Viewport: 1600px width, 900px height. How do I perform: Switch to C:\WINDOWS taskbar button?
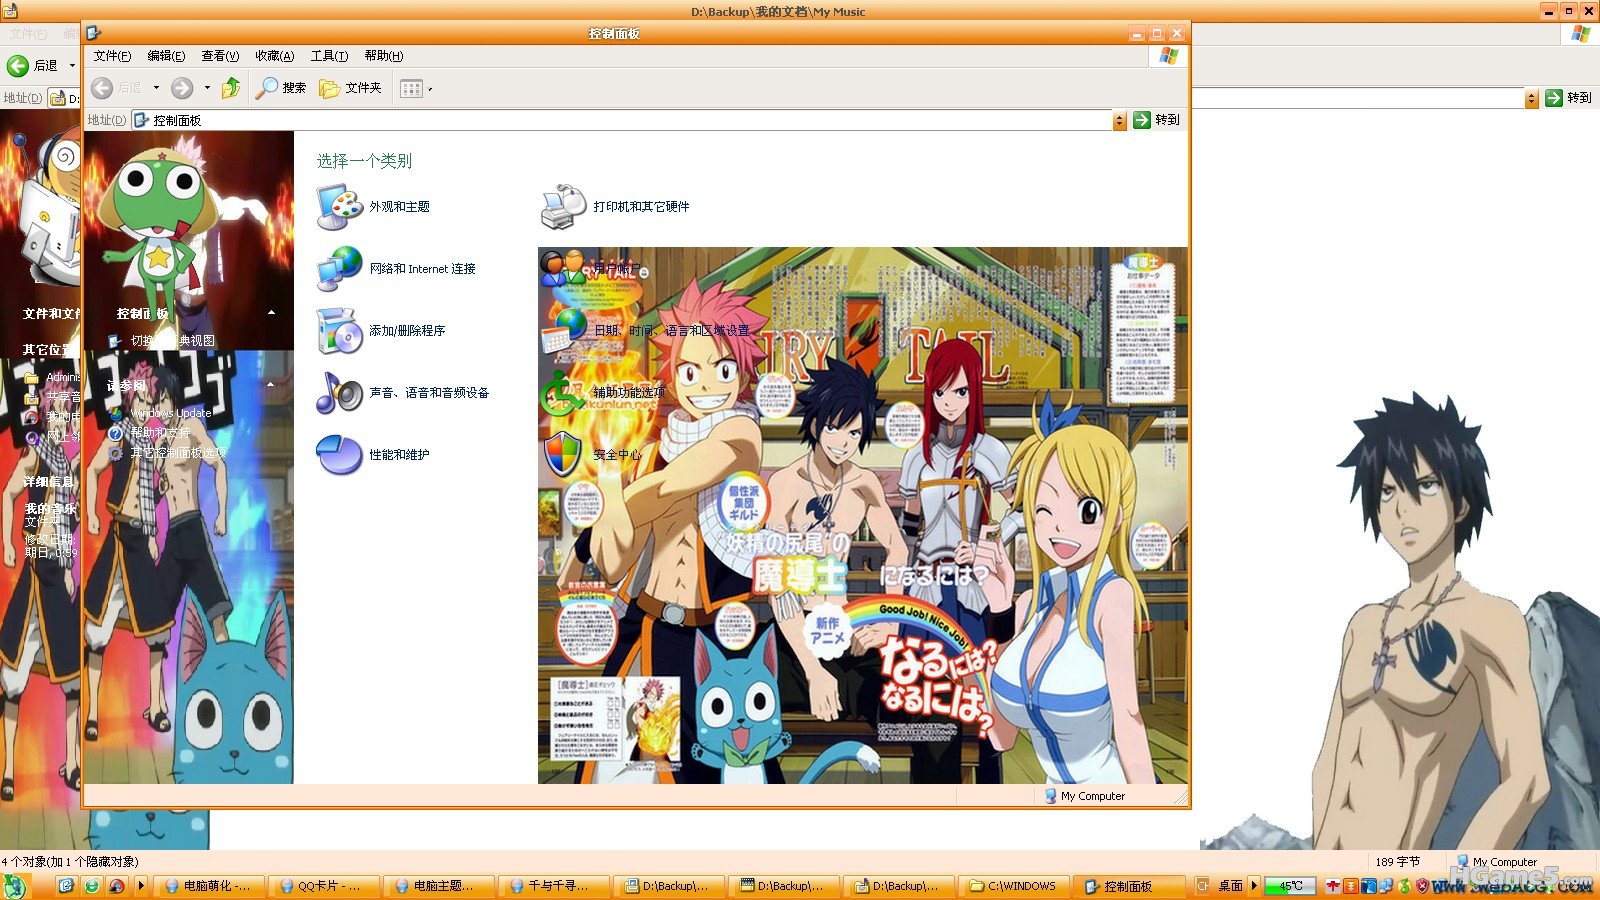pos(1014,886)
